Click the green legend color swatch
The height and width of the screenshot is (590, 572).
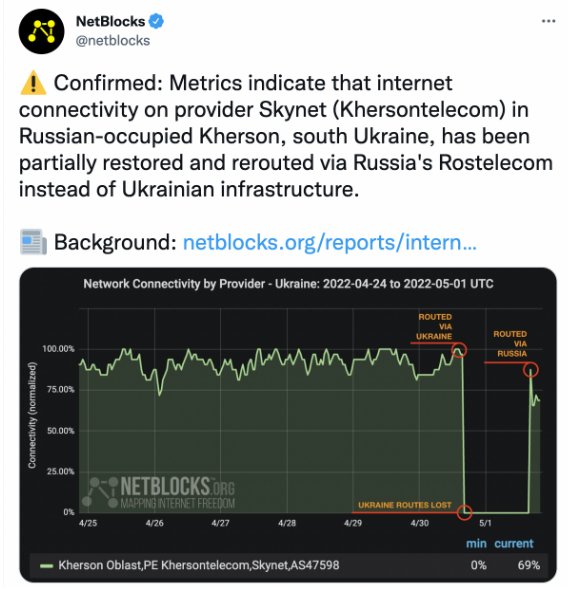pos(46,566)
